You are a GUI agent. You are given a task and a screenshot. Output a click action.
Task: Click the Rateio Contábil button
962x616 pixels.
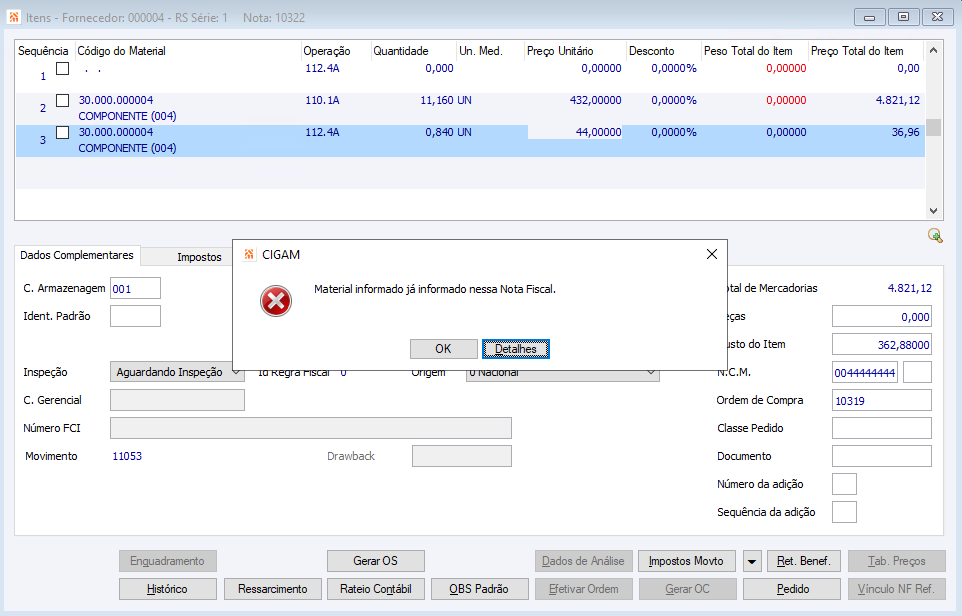[x=375, y=589]
